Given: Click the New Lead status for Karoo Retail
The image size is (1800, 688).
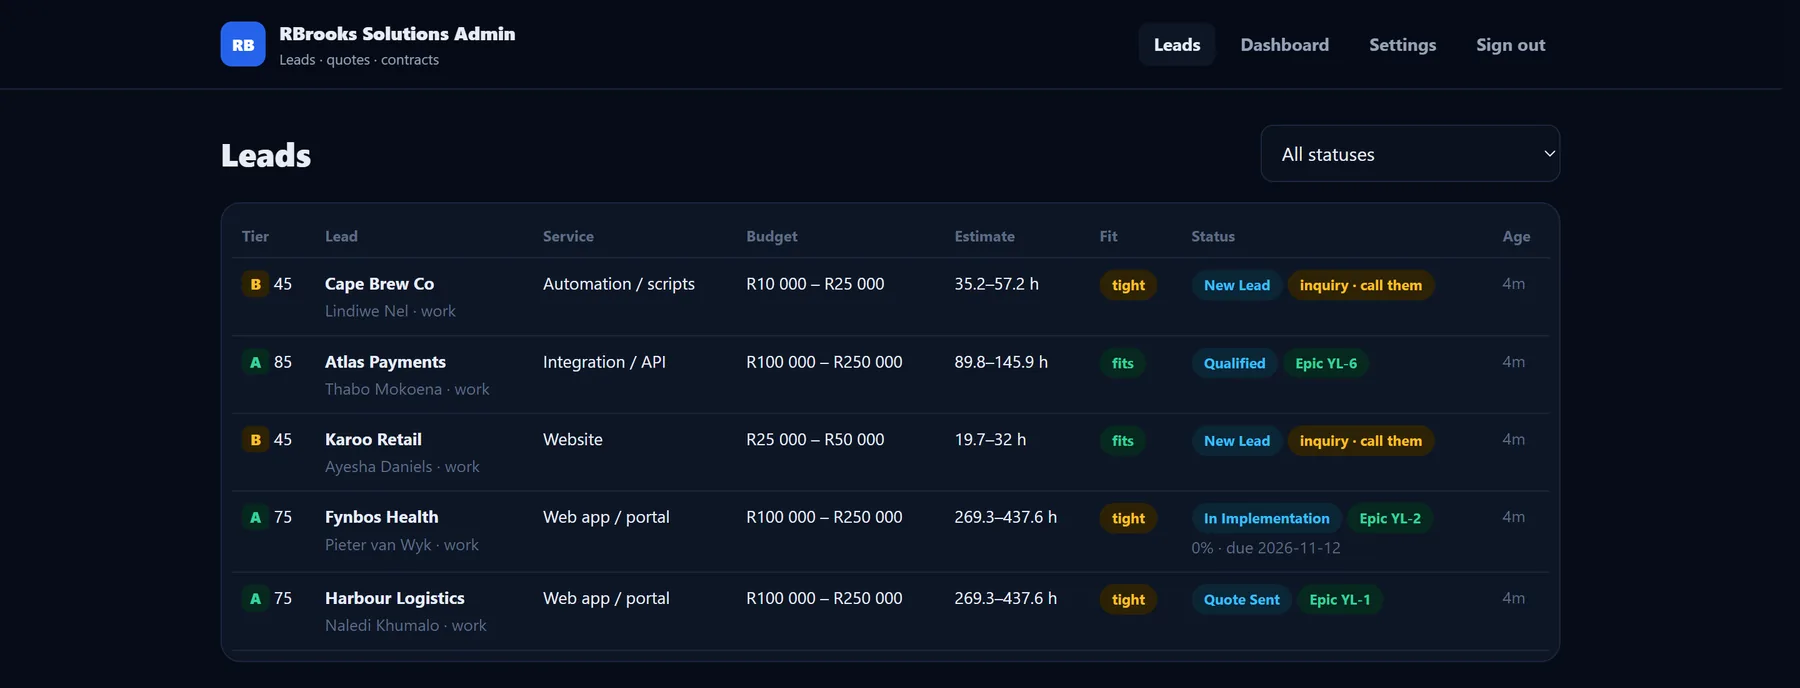Looking at the screenshot, I should coord(1237,441).
